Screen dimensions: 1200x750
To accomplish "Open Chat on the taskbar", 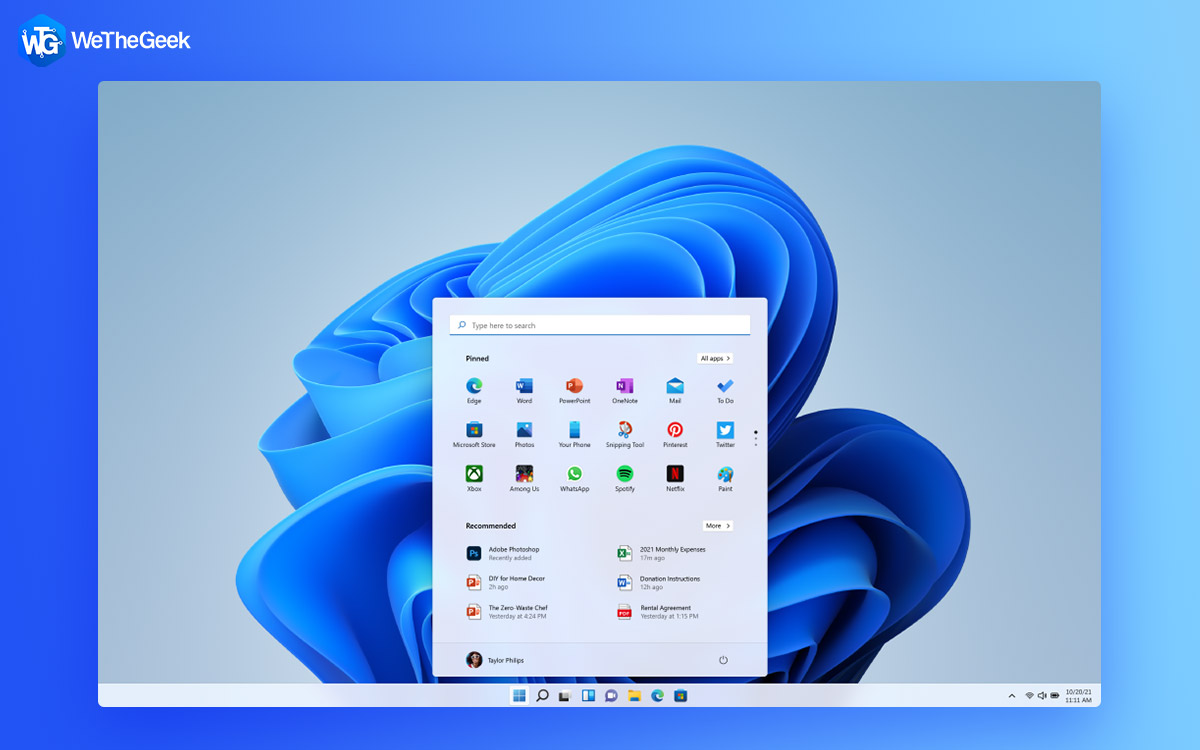I will 611,695.
